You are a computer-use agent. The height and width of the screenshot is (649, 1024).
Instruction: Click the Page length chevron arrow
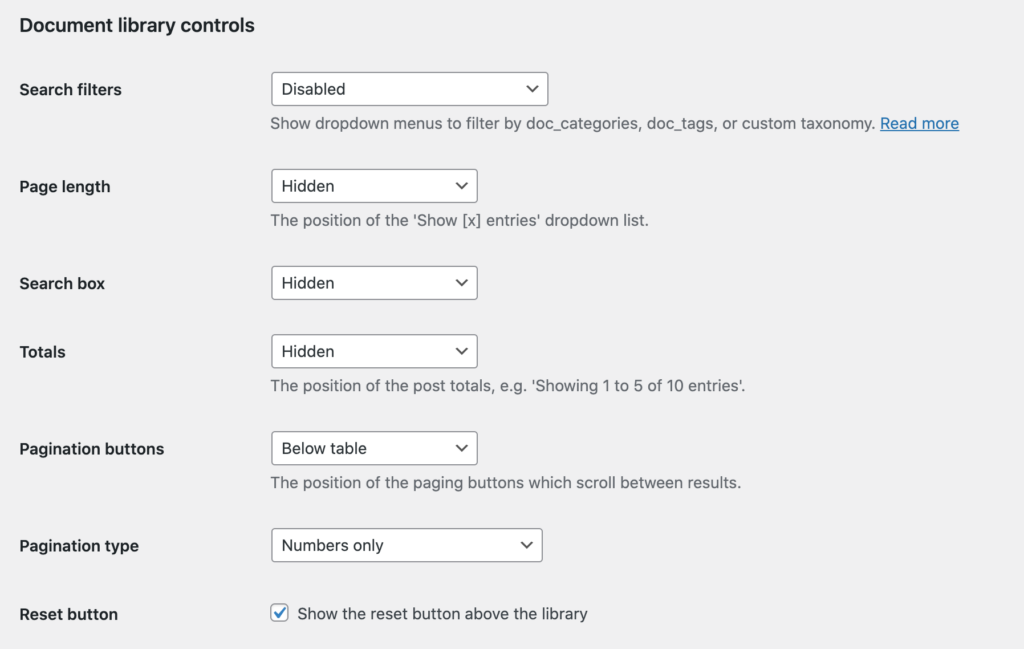point(462,186)
